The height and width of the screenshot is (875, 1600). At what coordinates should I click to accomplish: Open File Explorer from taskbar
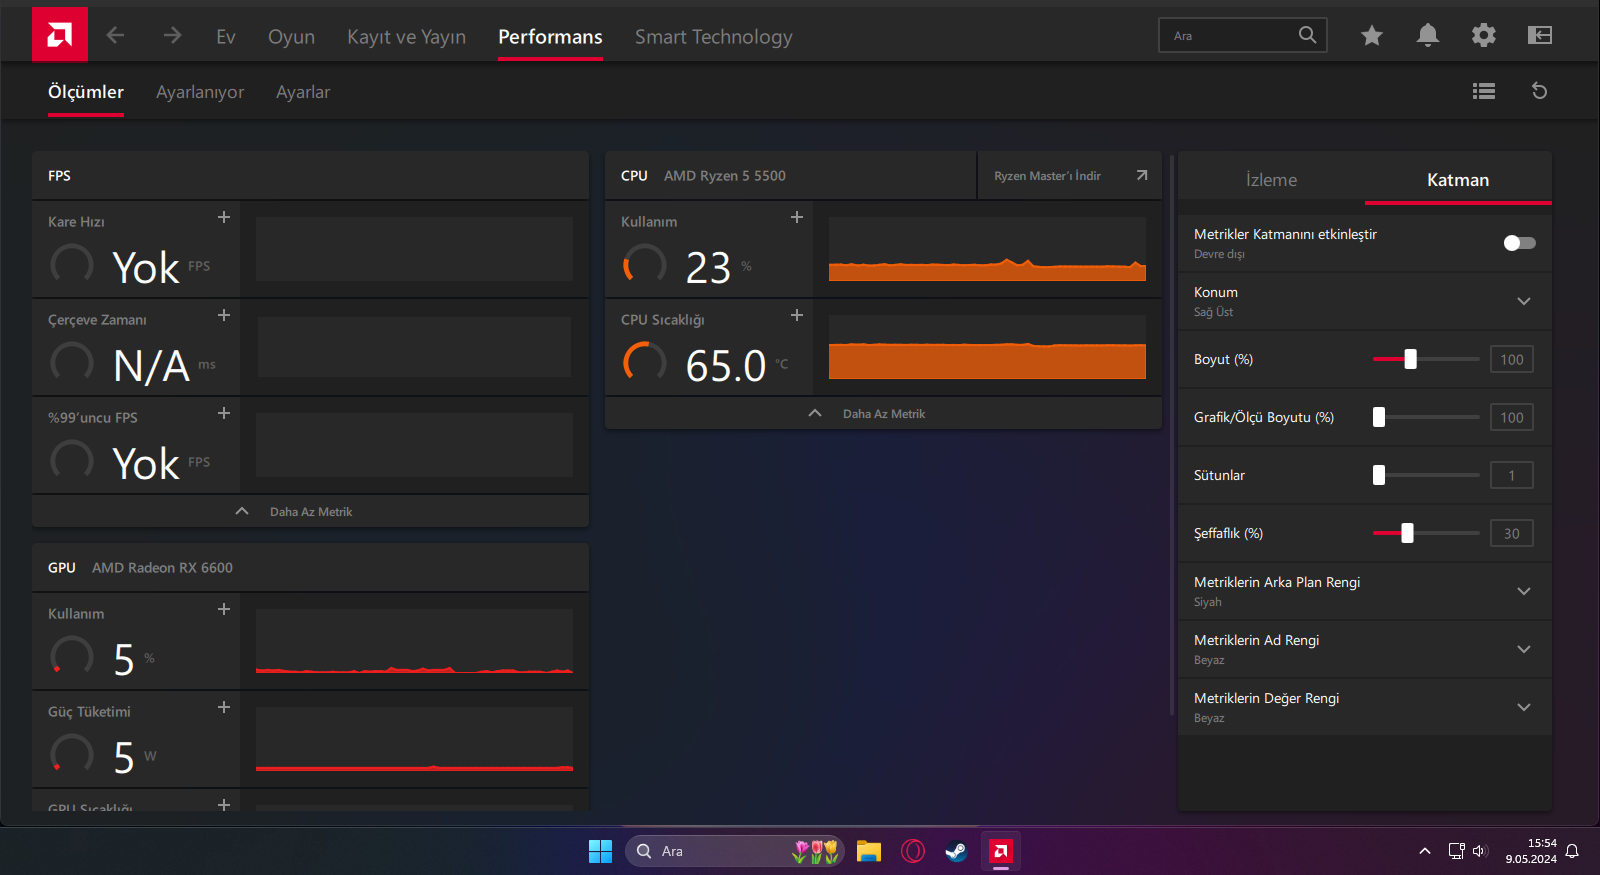click(x=869, y=851)
